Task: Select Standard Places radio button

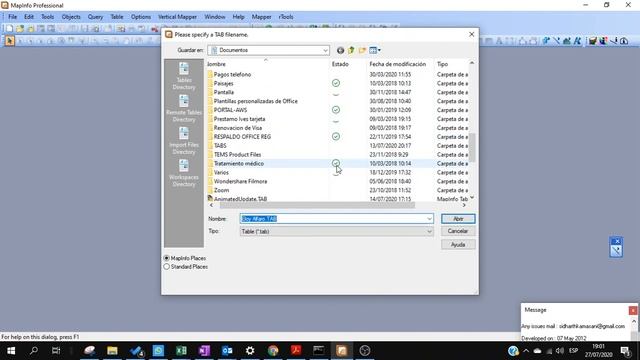Action: pyautogui.click(x=167, y=267)
